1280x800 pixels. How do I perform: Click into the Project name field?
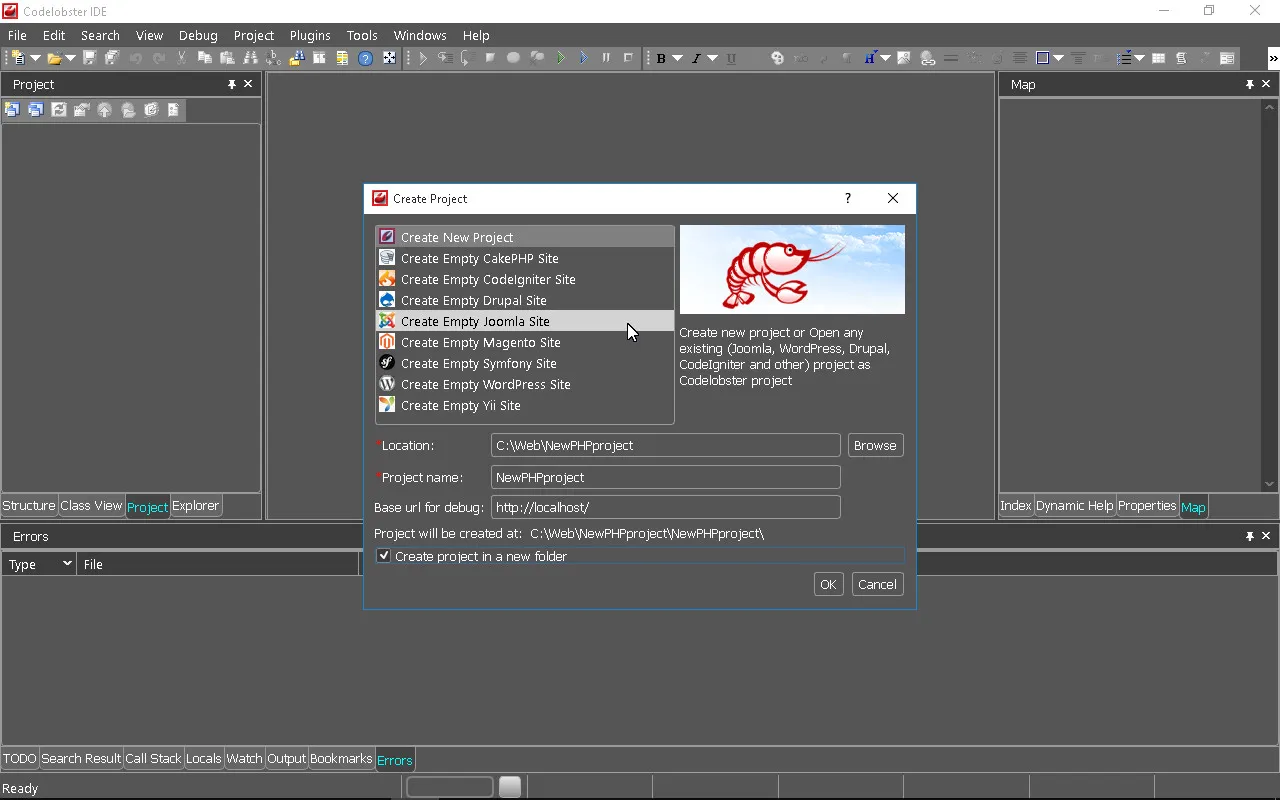click(x=665, y=477)
